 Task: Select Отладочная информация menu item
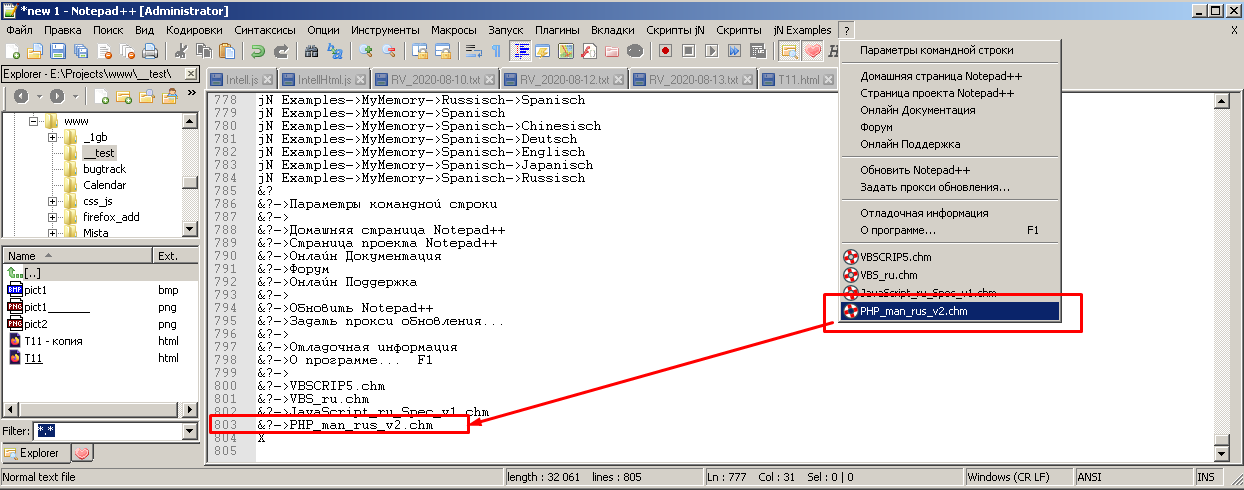(x=949, y=213)
